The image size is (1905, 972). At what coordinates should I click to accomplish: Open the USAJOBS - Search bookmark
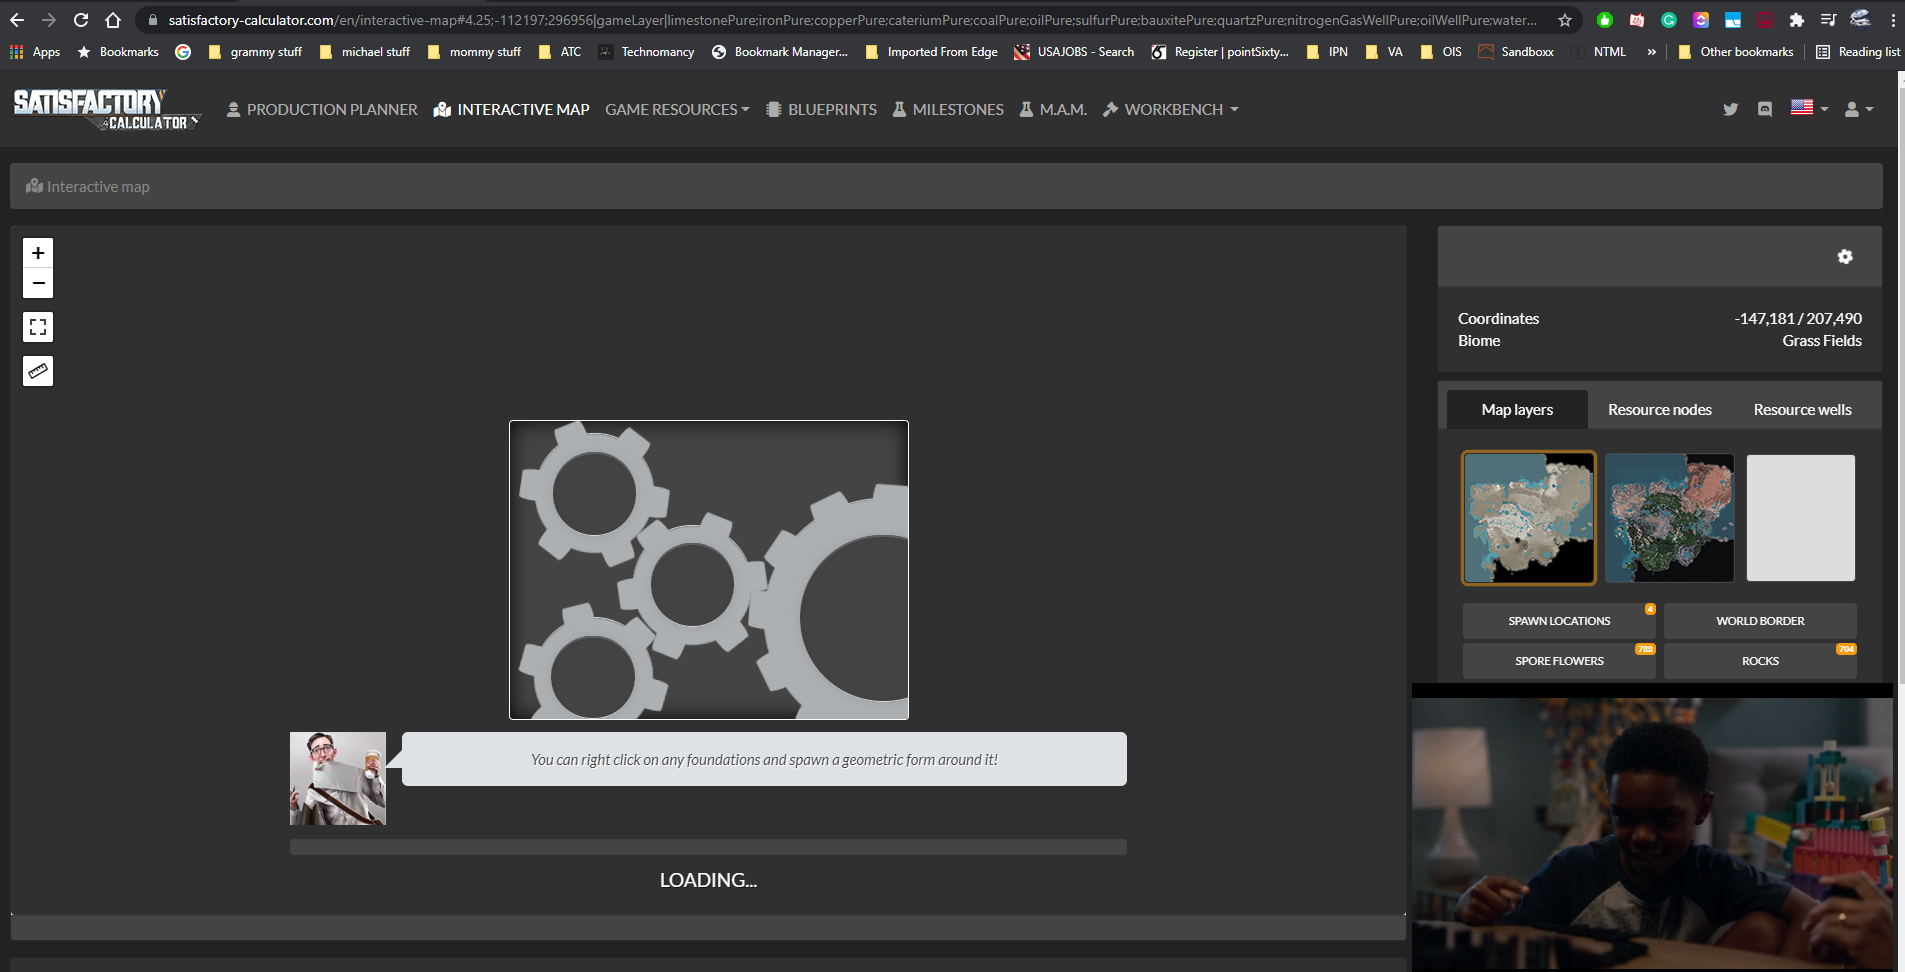tap(1074, 52)
